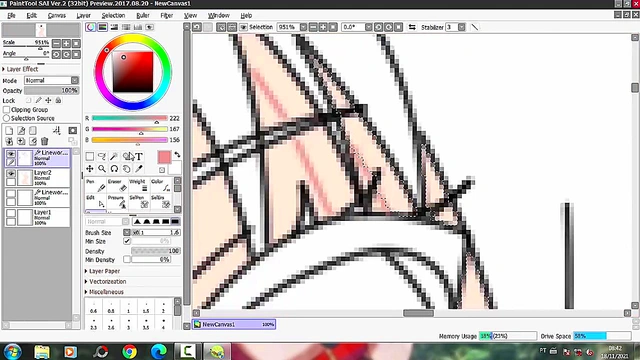Image resolution: width=640 pixels, height=360 pixels.
Task: Choose the SelPen tool
Action: point(139,201)
